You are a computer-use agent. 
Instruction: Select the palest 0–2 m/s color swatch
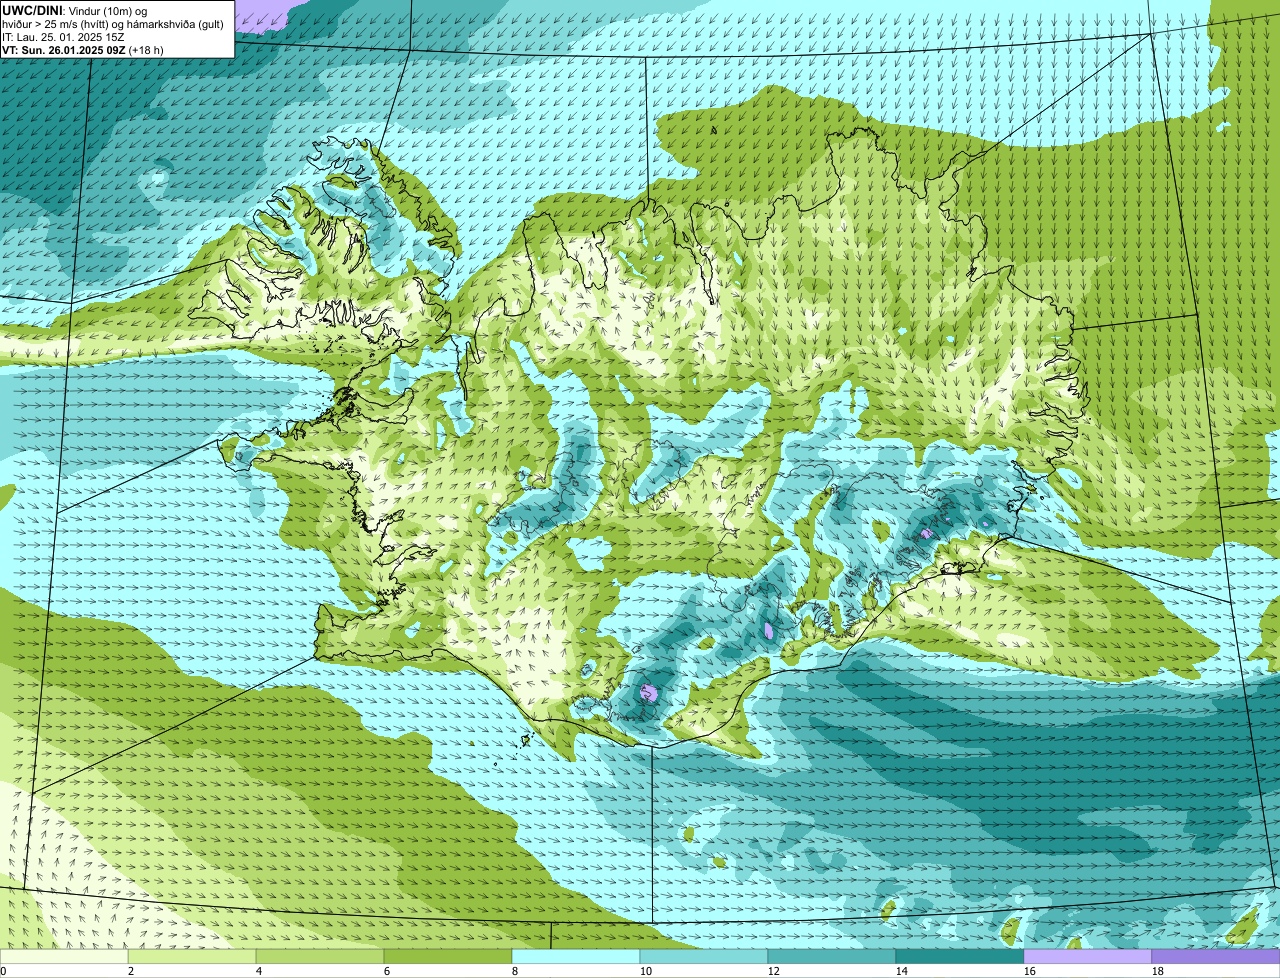point(64,956)
